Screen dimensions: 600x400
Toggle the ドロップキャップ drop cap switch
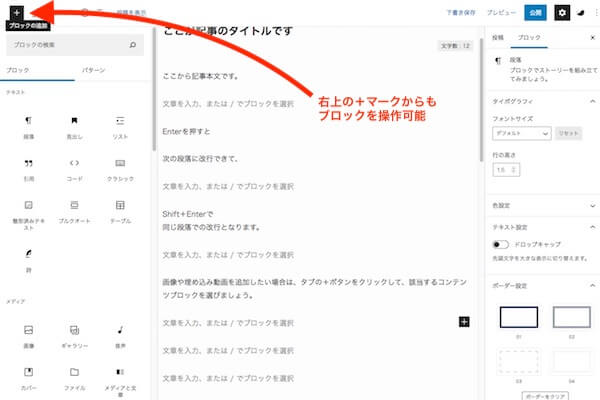[x=500, y=244]
